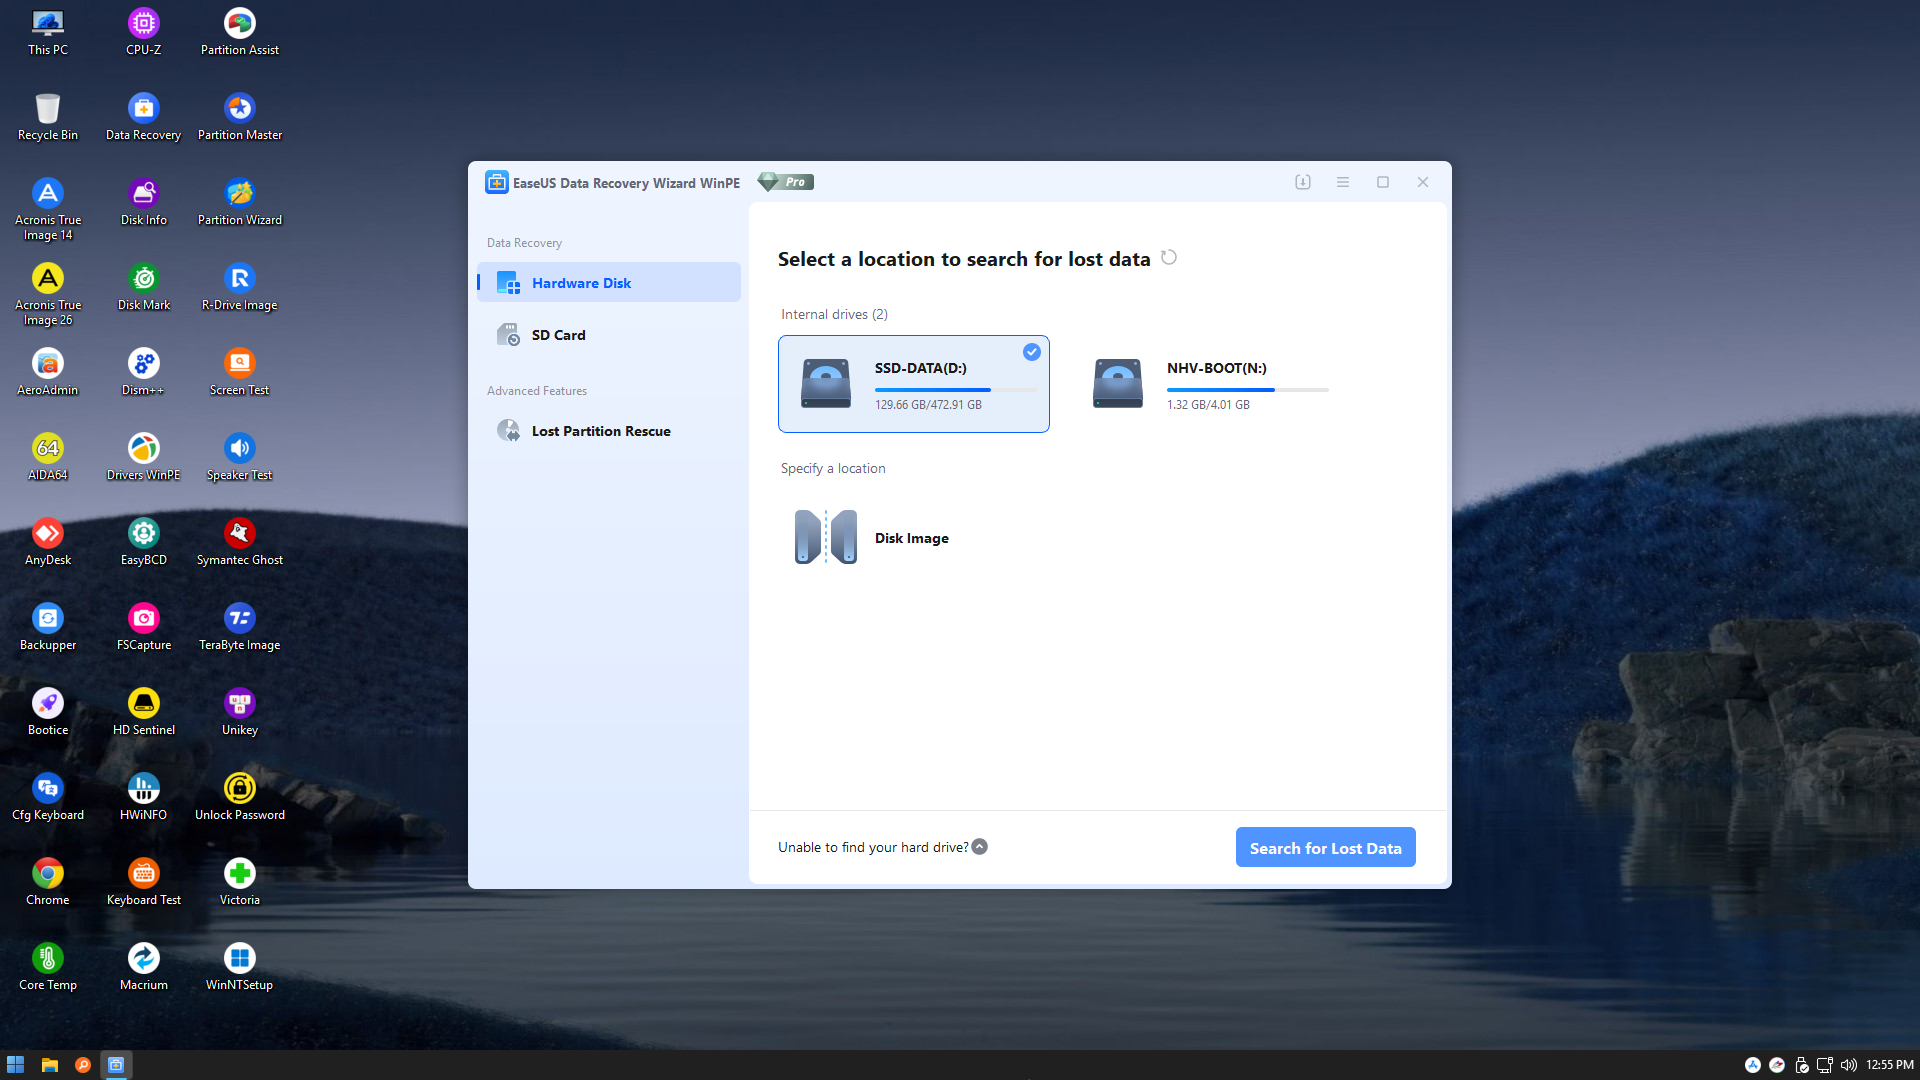Click the NHV-BOOT usage progress bar
The width and height of the screenshot is (1920, 1080).
tap(1248, 390)
